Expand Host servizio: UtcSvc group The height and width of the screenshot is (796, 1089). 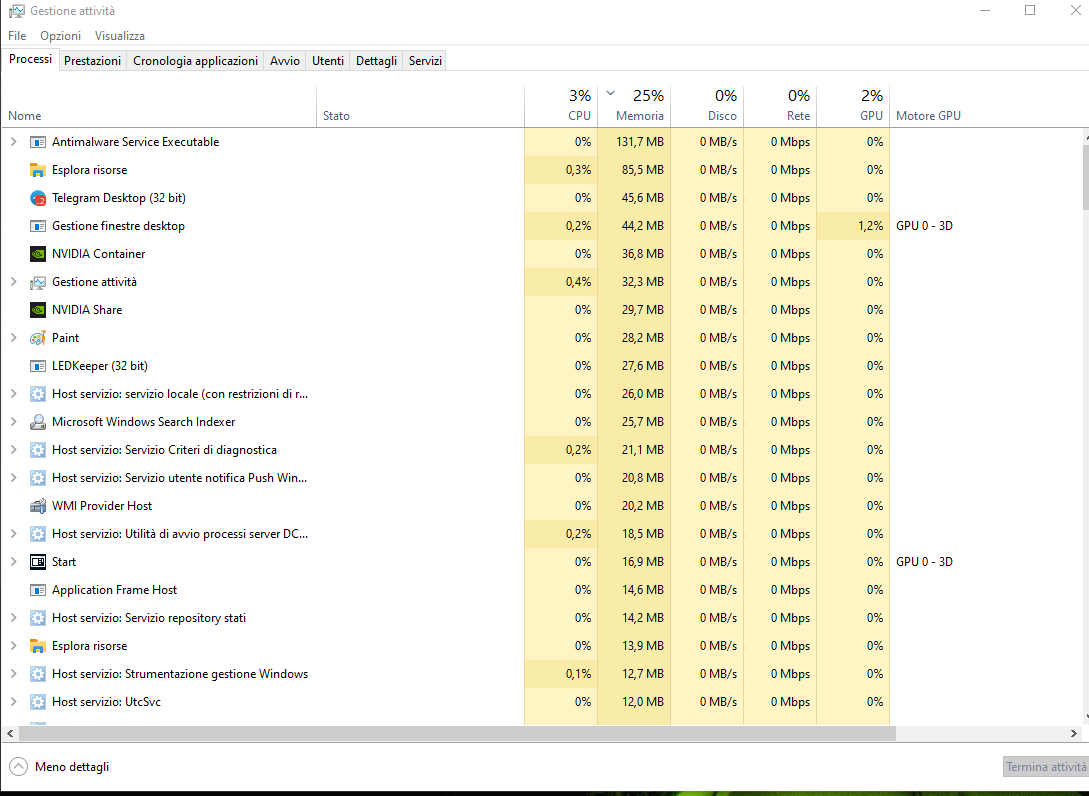(x=13, y=702)
